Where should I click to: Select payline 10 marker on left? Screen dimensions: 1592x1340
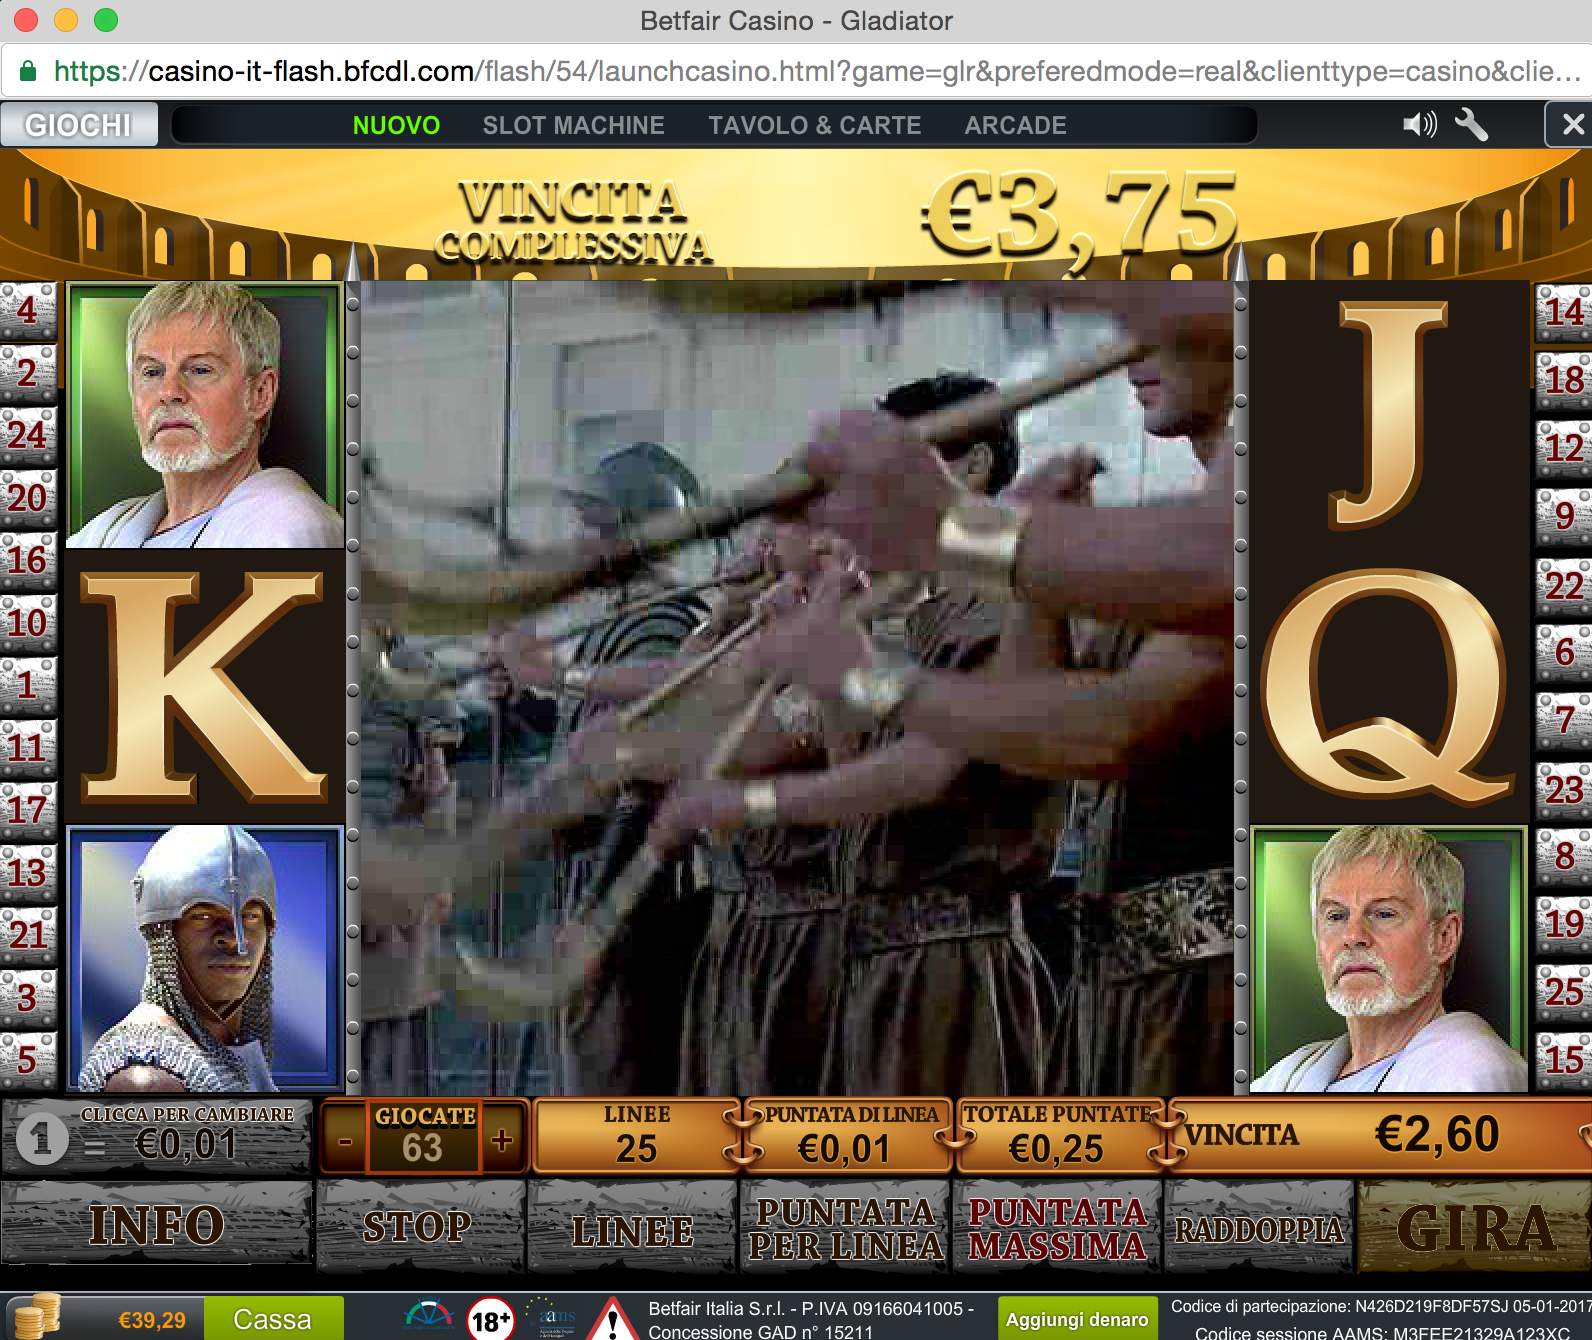[x=28, y=623]
